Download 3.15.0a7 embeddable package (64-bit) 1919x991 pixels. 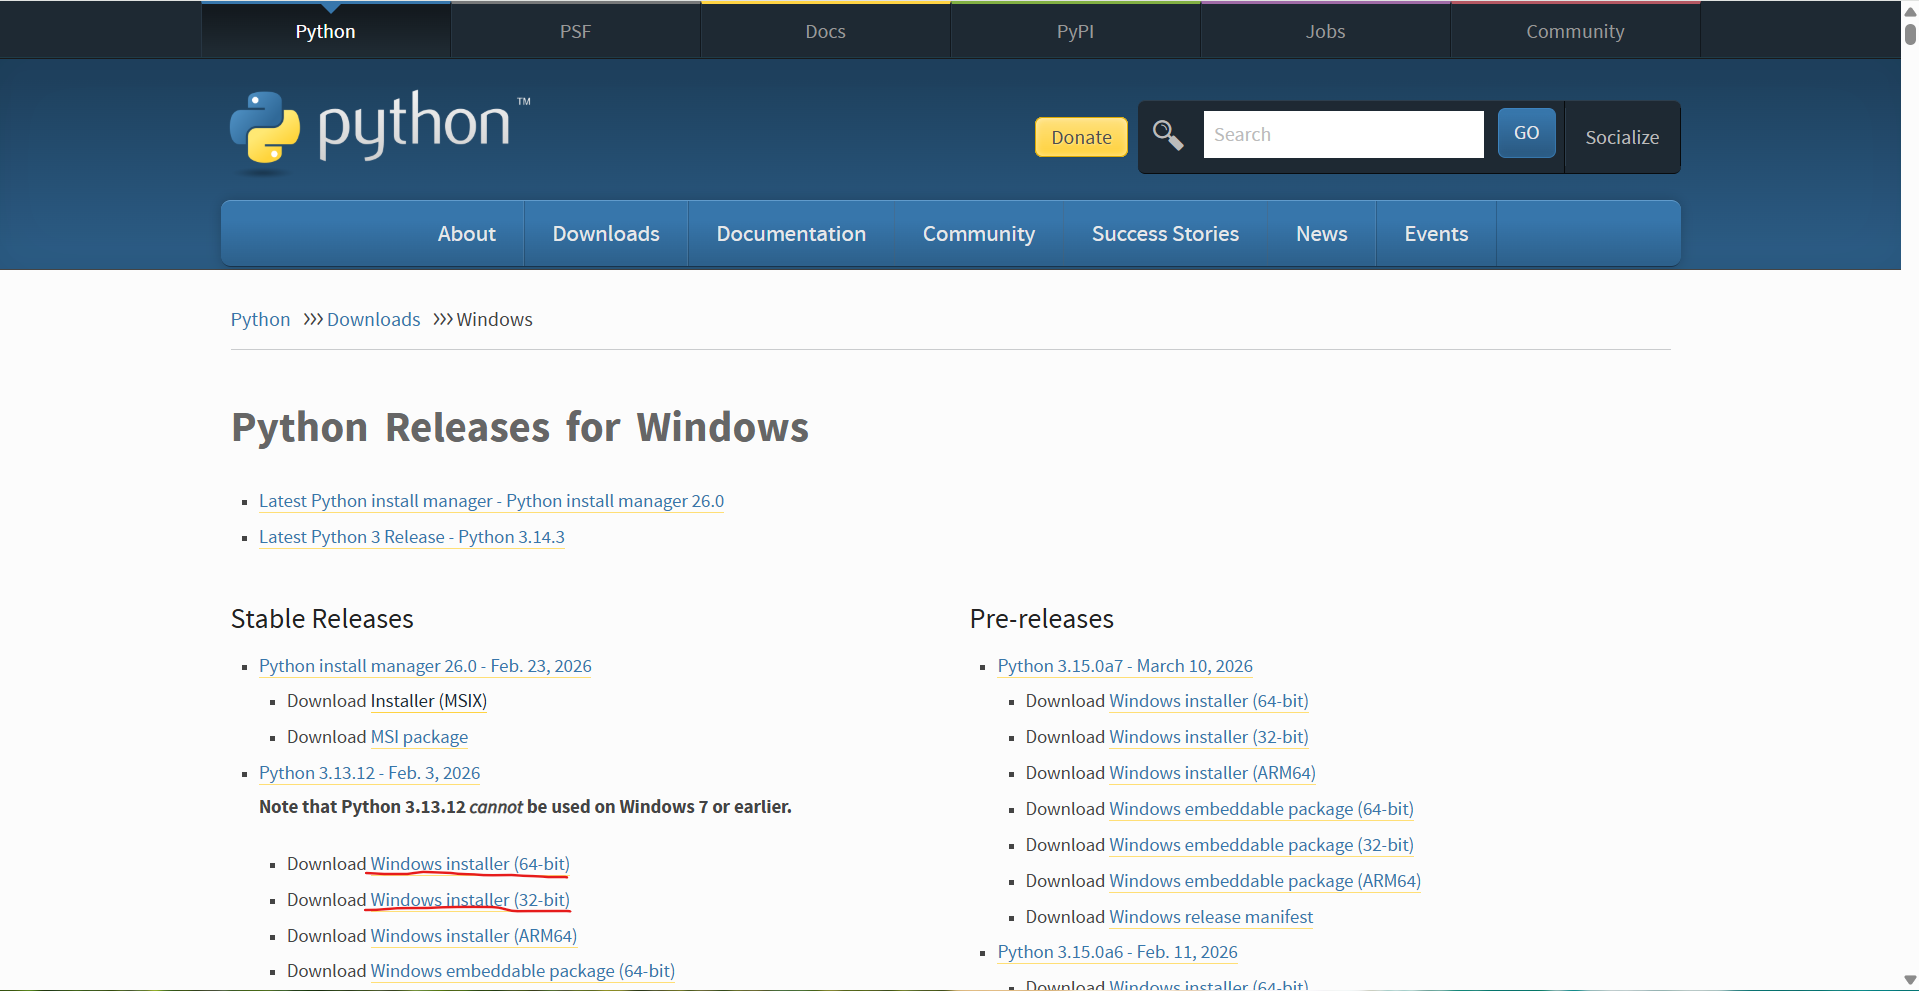coord(1262,809)
